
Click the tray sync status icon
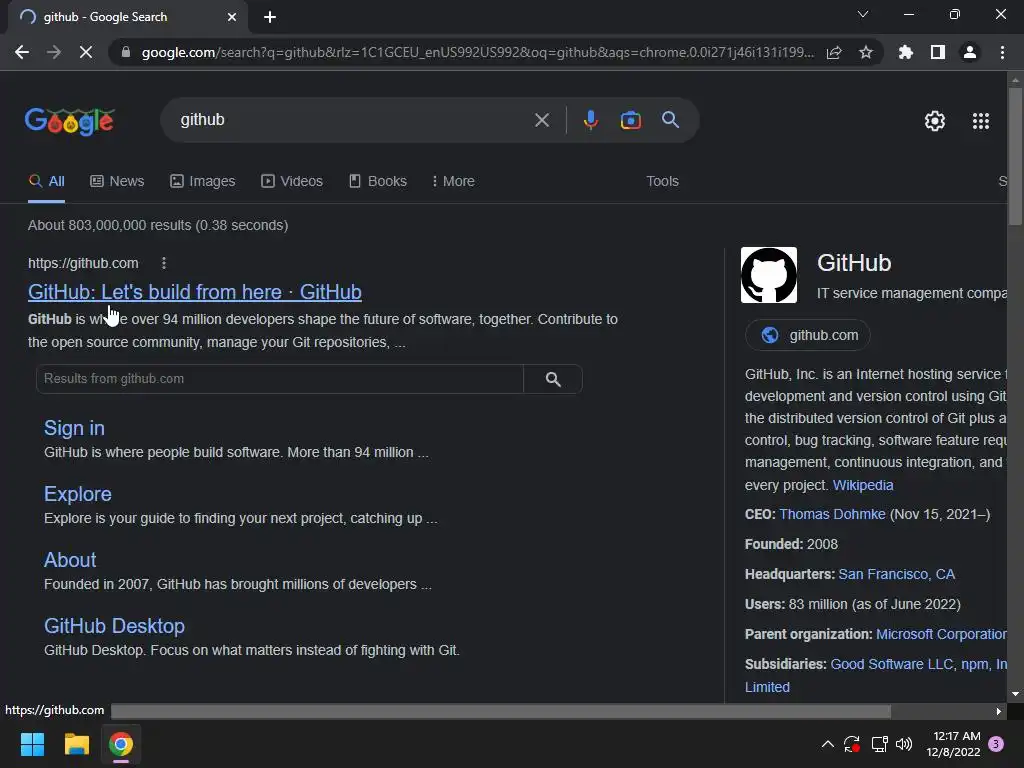[852, 744]
